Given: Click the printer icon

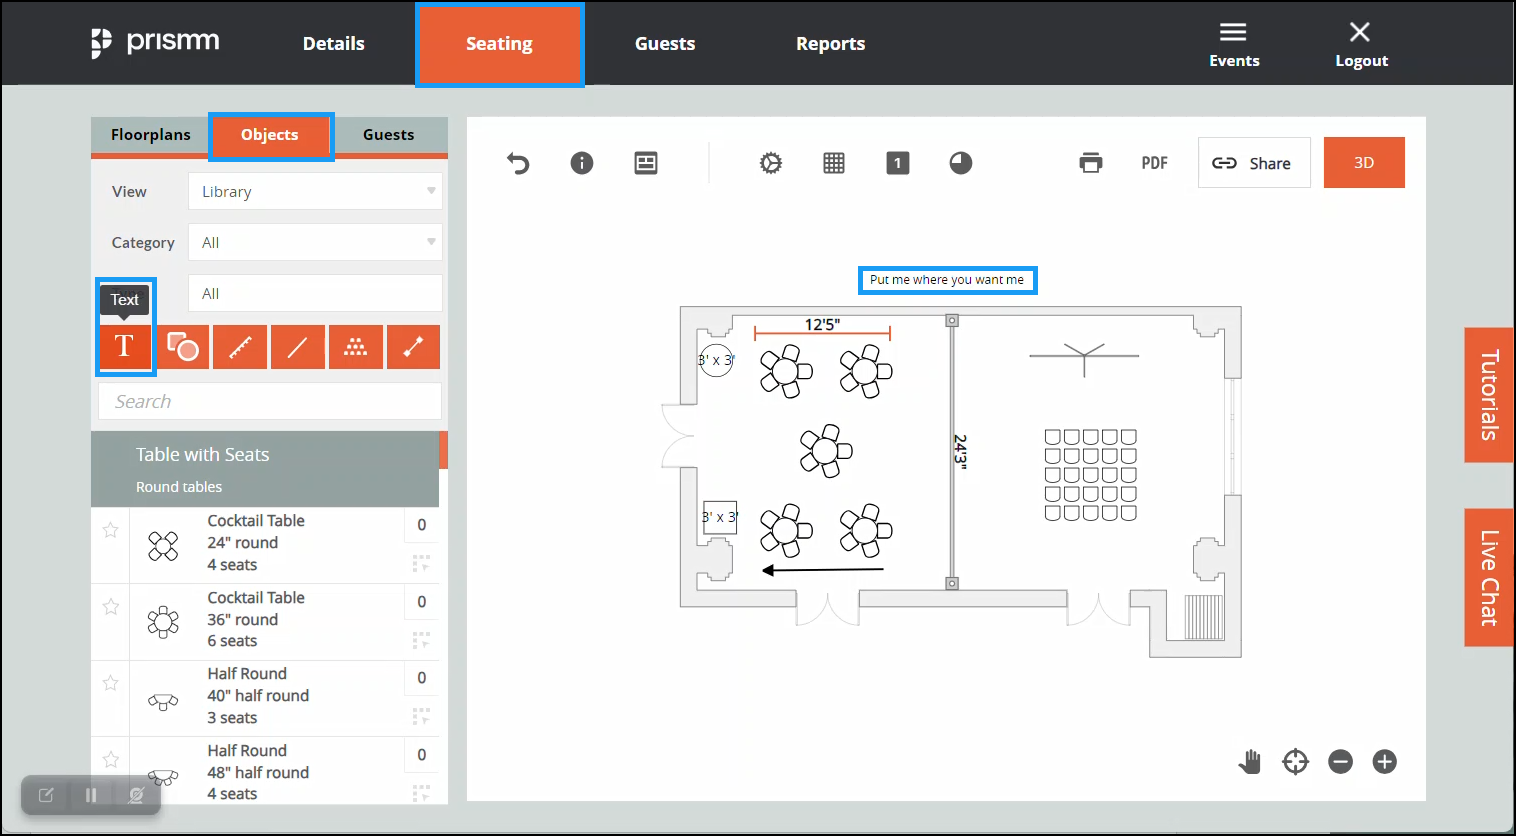Looking at the screenshot, I should coord(1091,163).
